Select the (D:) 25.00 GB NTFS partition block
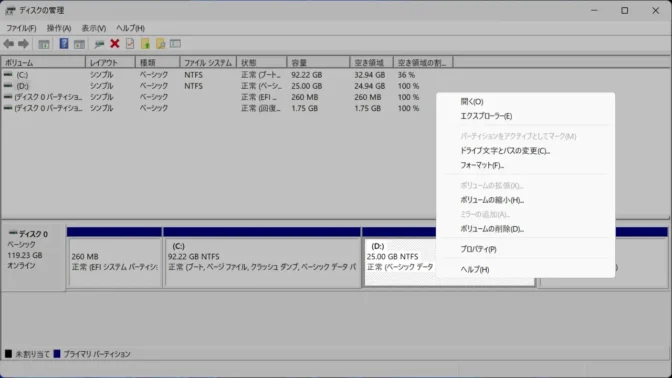Screen dimensions: 672x378 pos(400,262)
